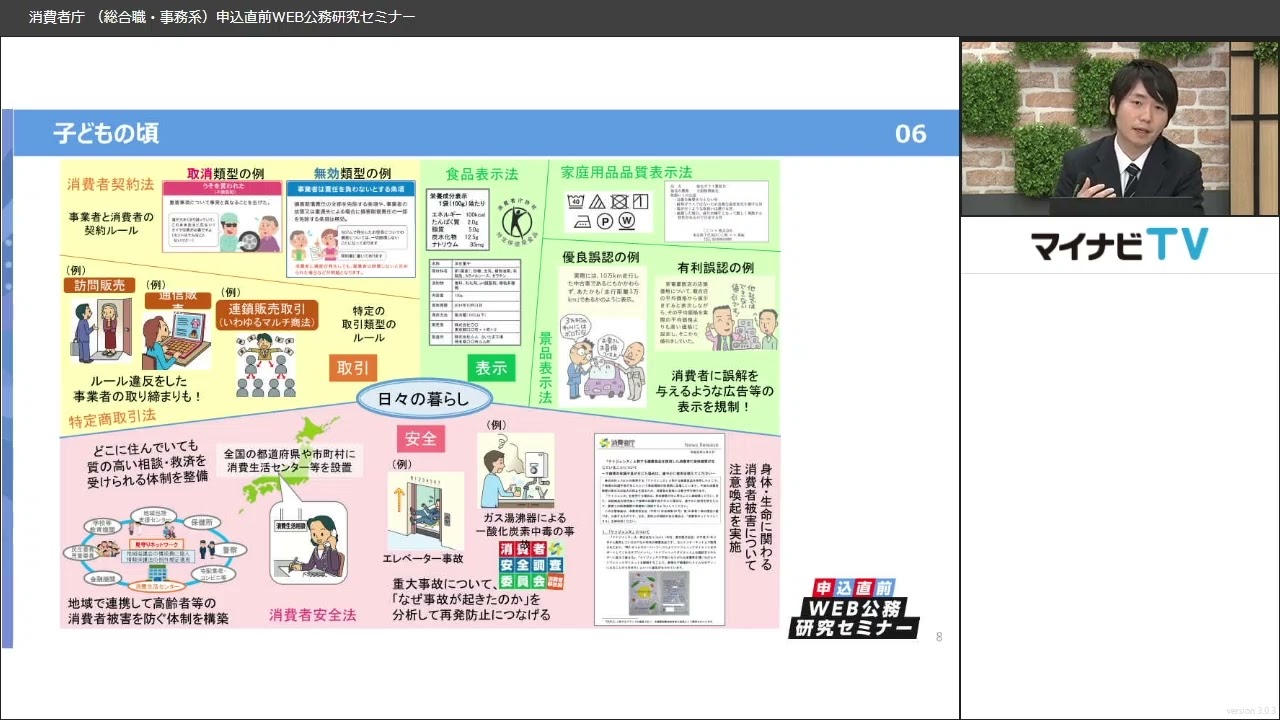Image resolution: width=1280 pixels, height=720 pixels.
Task: Click the 通信販売 orange tag
Action: (x=177, y=299)
